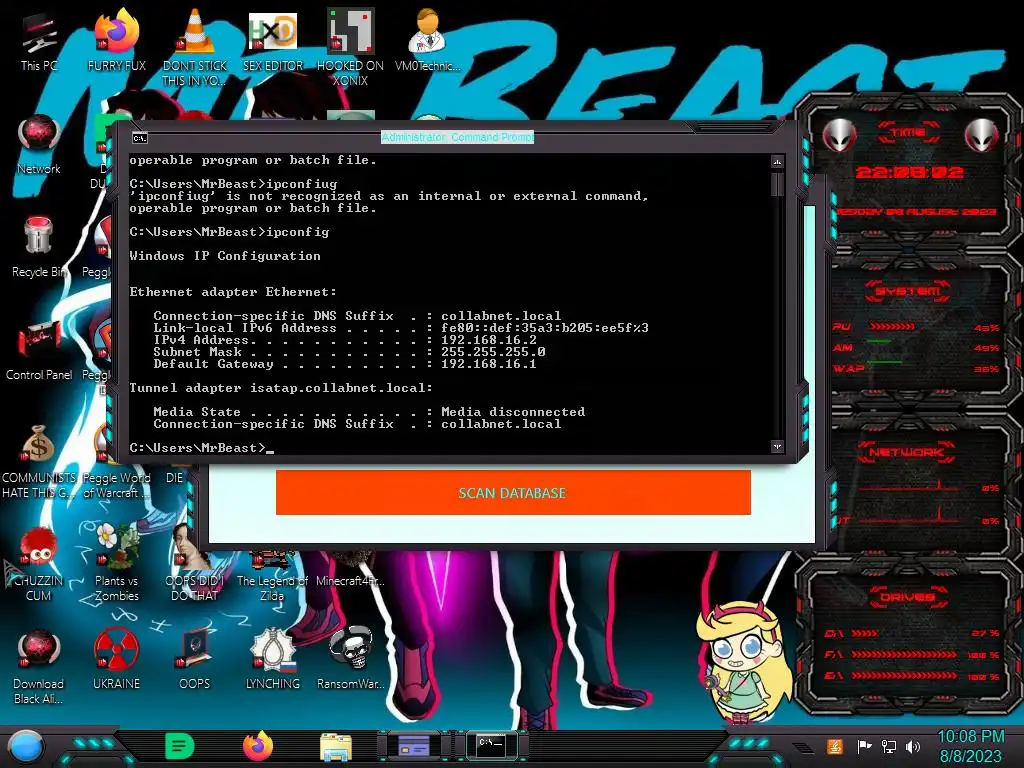Open the SEX EDITOR HxD shortcut

pyautogui.click(x=273, y=40)
